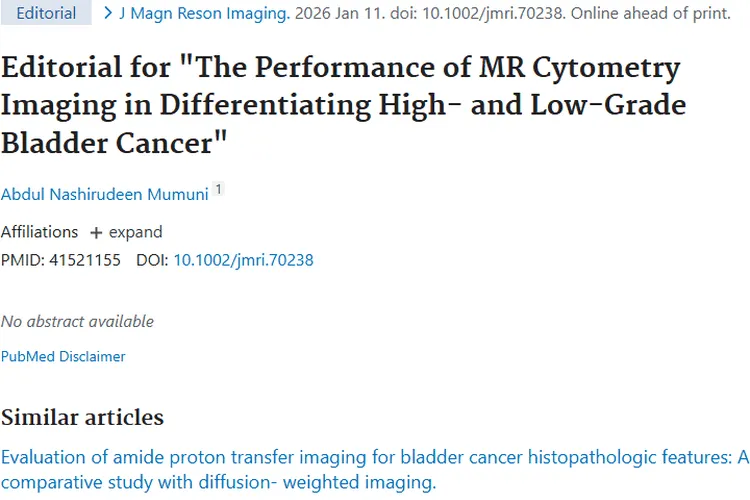Viewport: 750px width, 500px height.
Task: Open the J Magn Reson Imaging journal menu
Action: pyautogui.click(x=204, y=14)
